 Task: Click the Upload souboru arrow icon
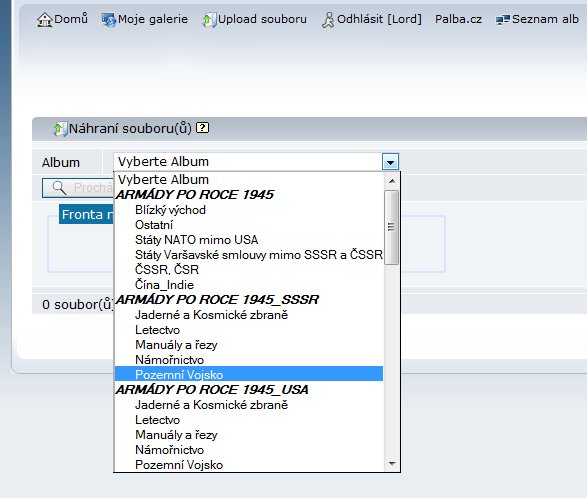(209, 20)
